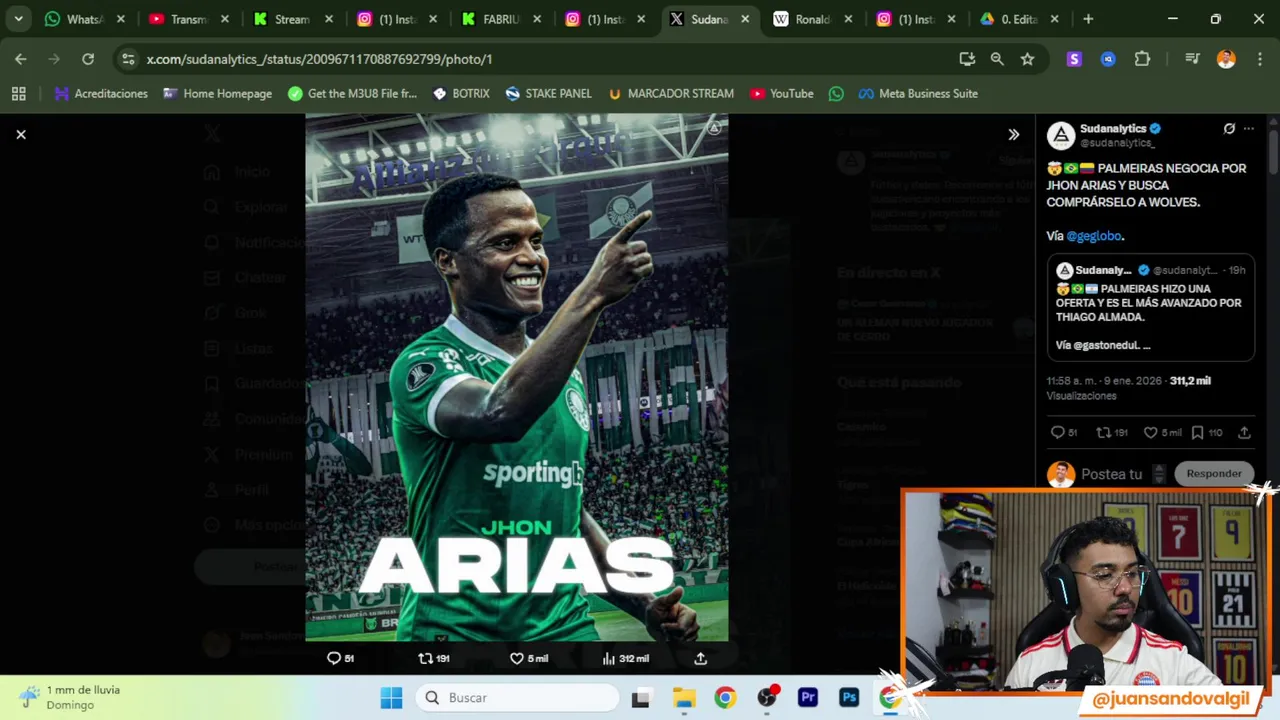Open the YouTube bookmark
This screenshot has width=1280, height=720.
(x=781, y=94)
